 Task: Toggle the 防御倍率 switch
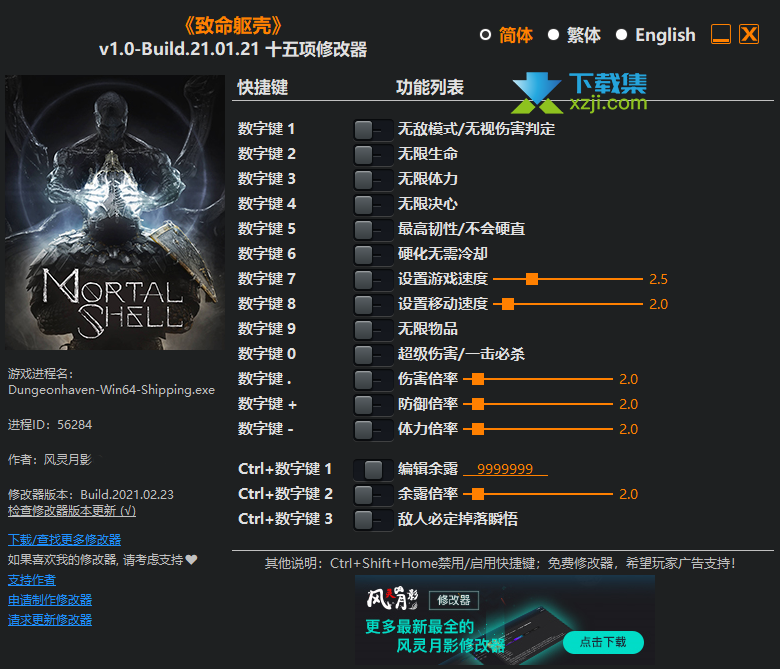tap(373, 405)
